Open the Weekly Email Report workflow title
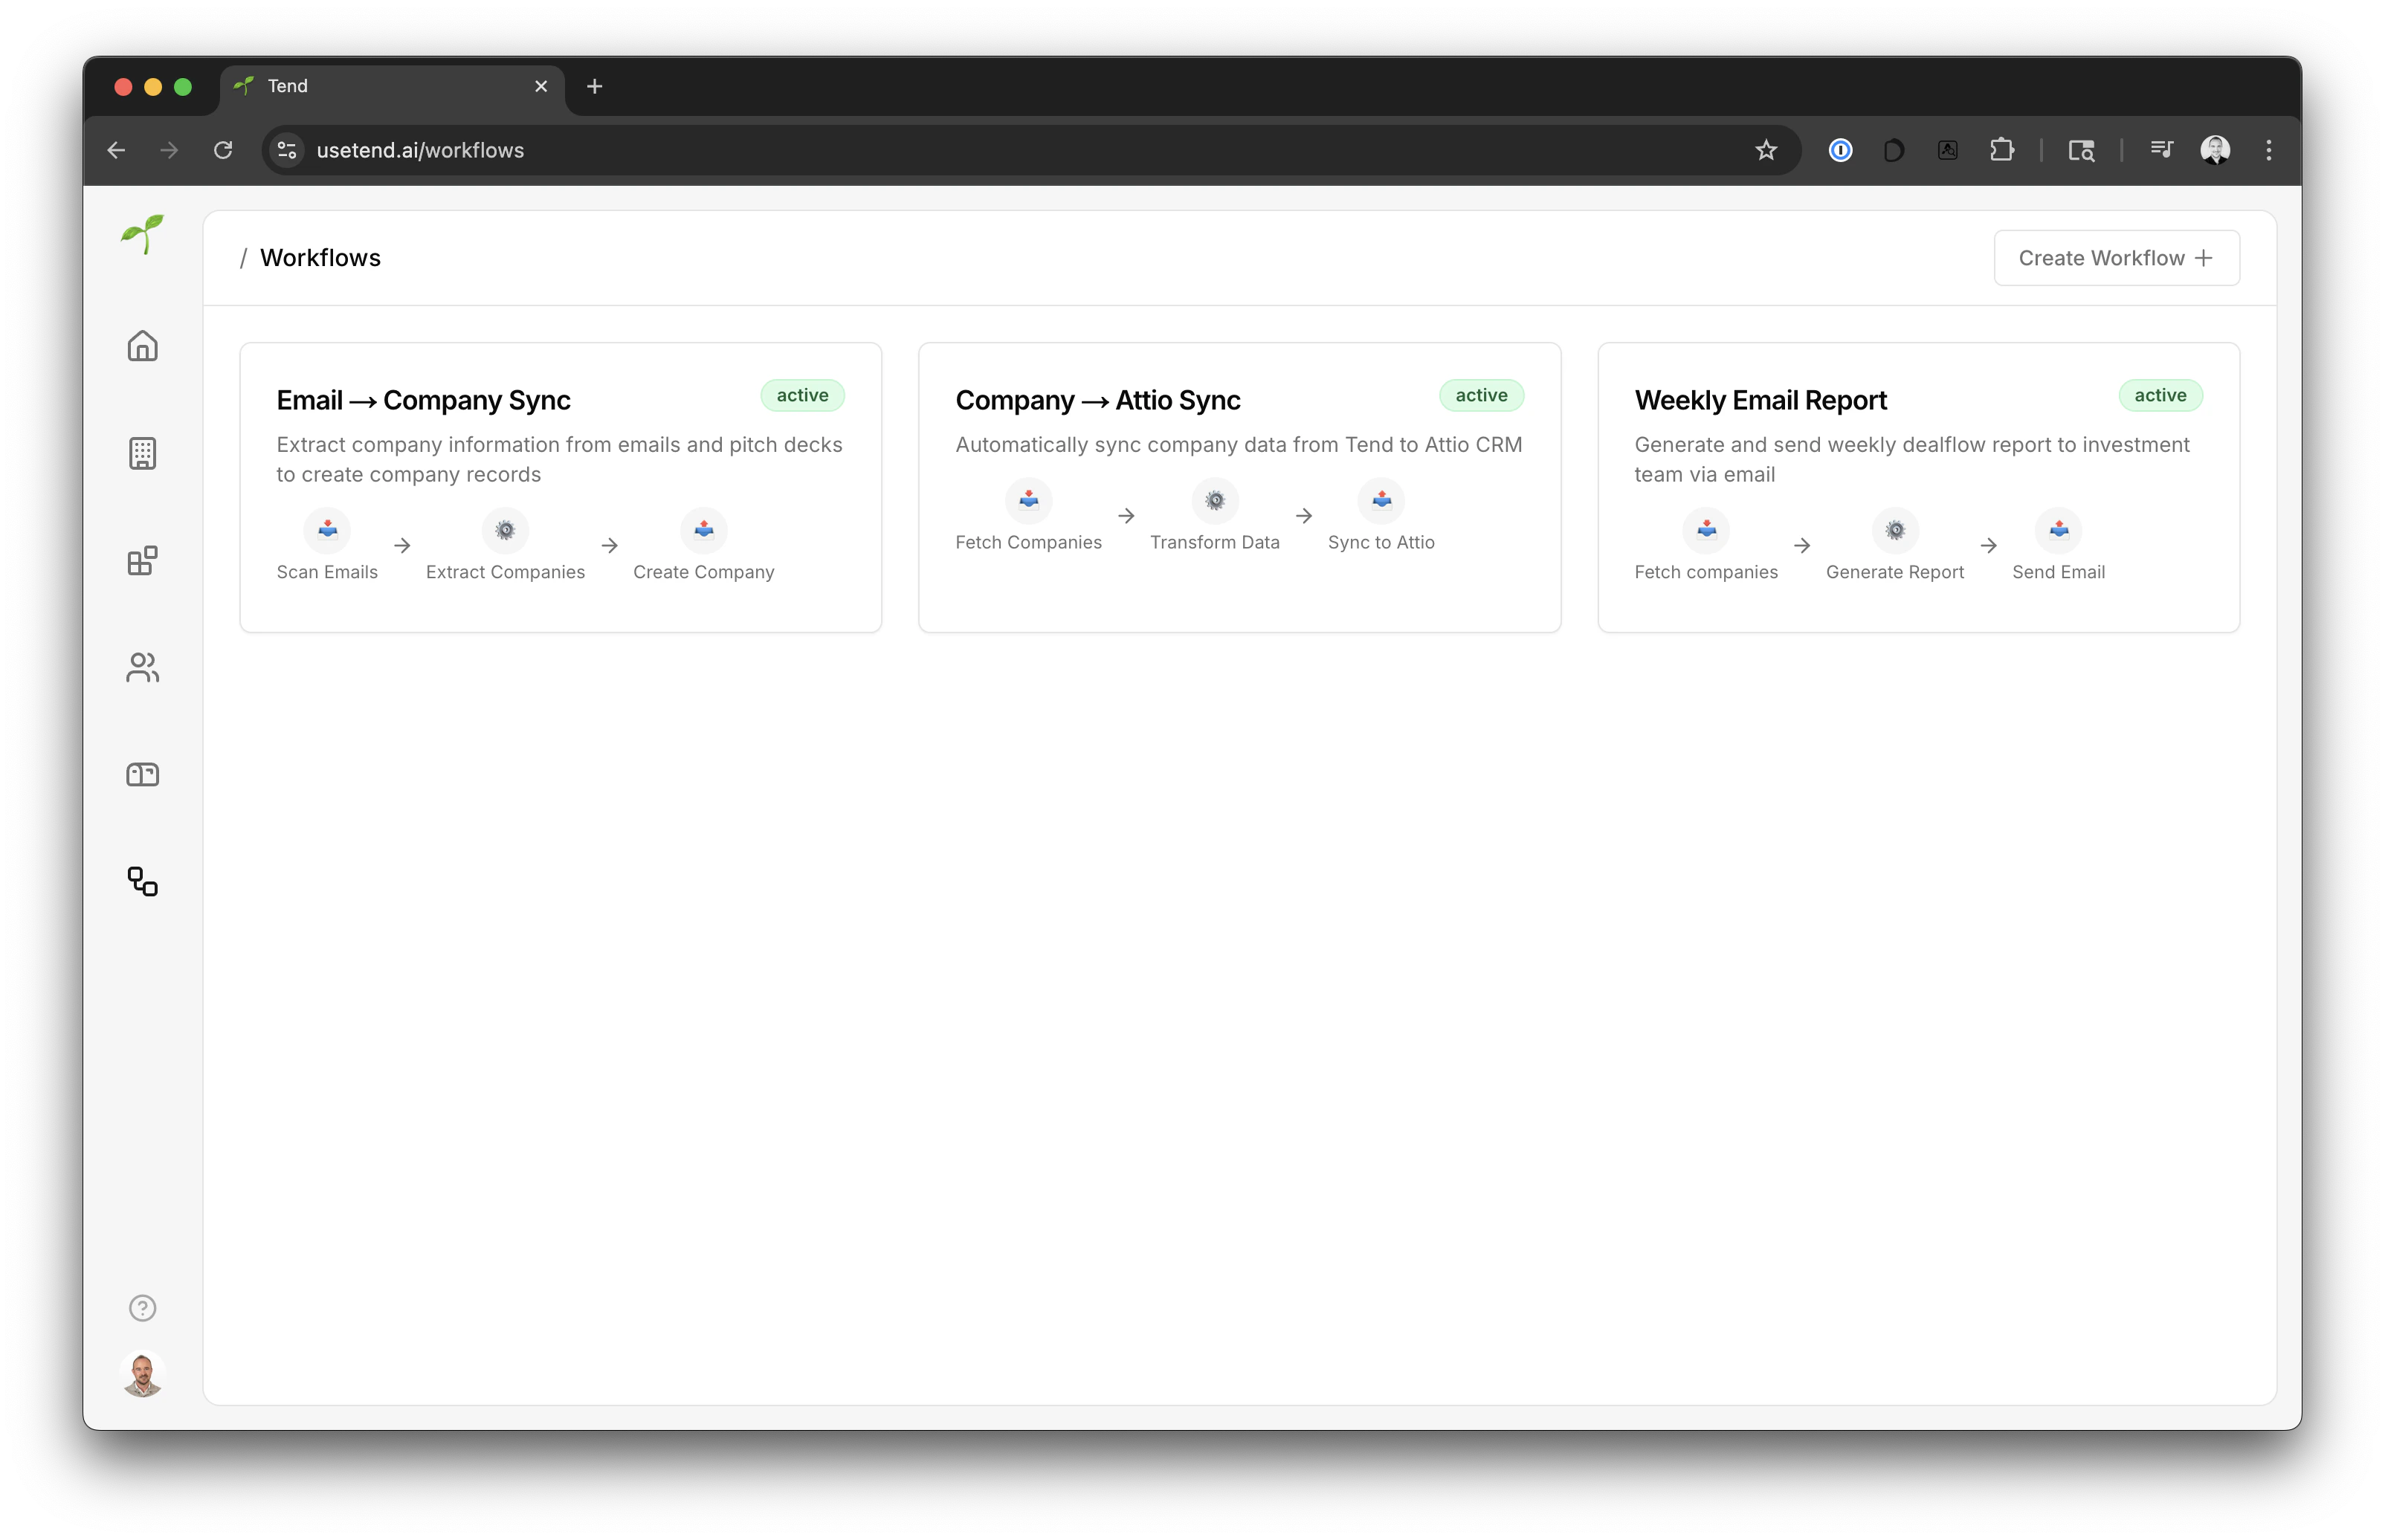2385x1540 pixels. [1760, 400]
